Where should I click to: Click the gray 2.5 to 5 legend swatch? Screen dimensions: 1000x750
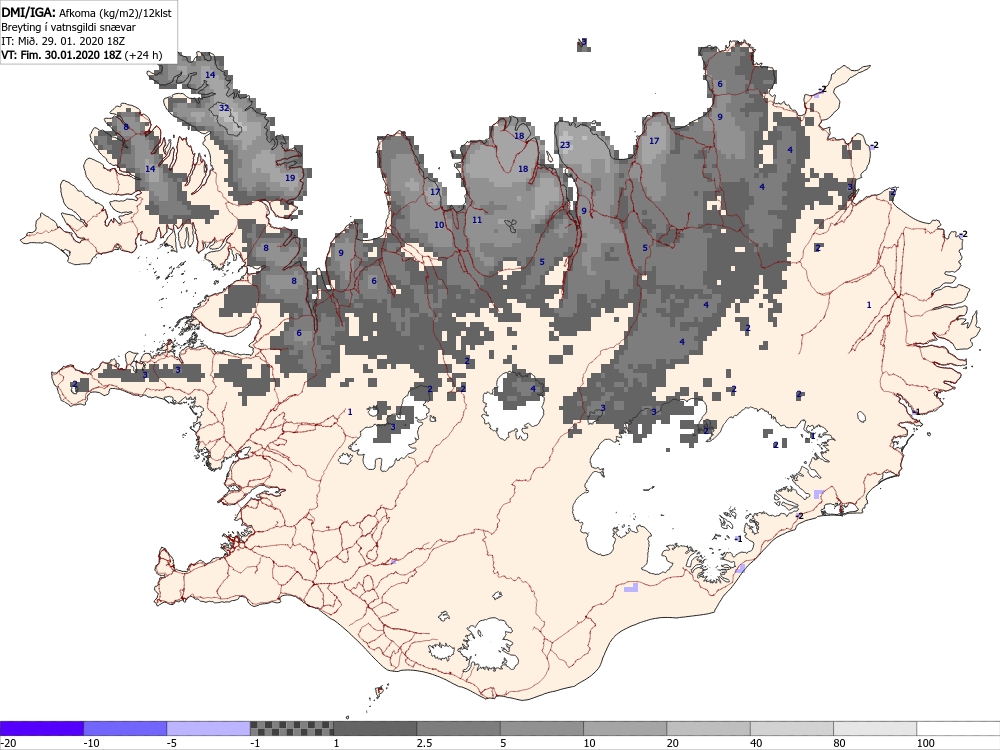[x=459, y=729]
